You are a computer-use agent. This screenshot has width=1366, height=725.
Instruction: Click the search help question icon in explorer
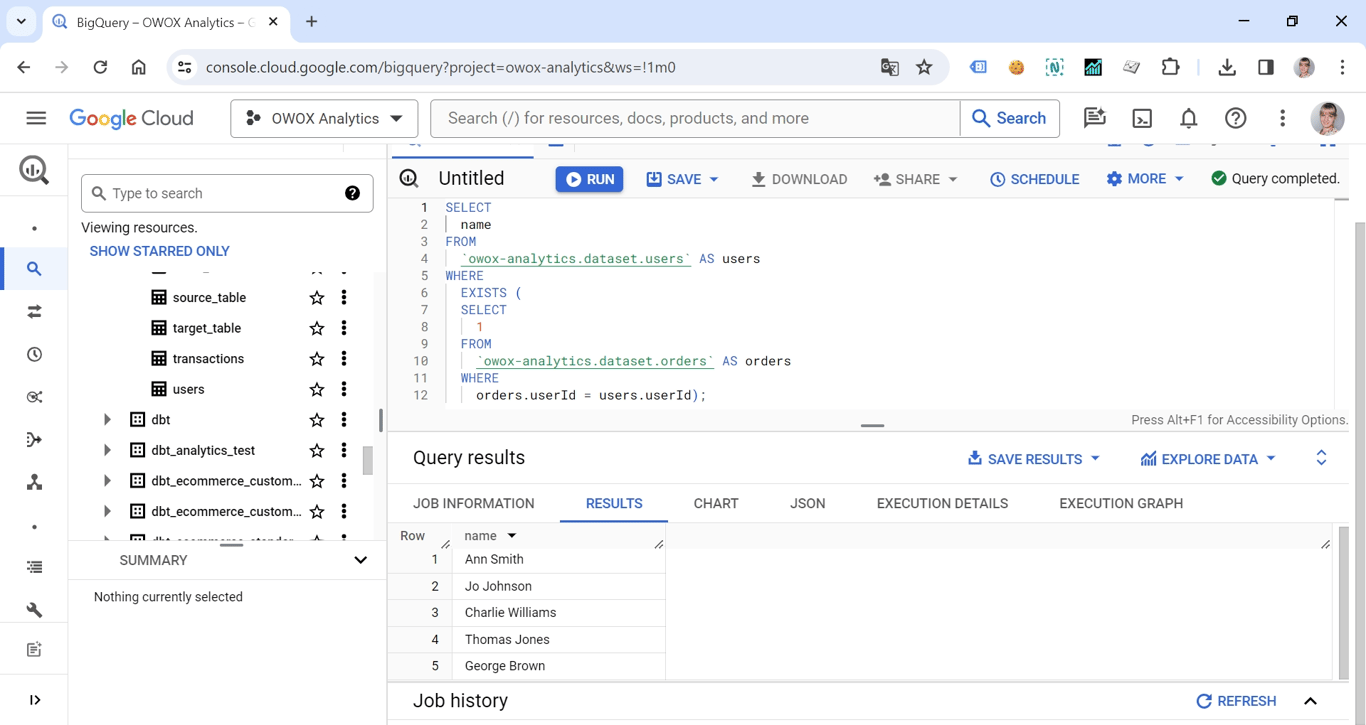[352, 193]
